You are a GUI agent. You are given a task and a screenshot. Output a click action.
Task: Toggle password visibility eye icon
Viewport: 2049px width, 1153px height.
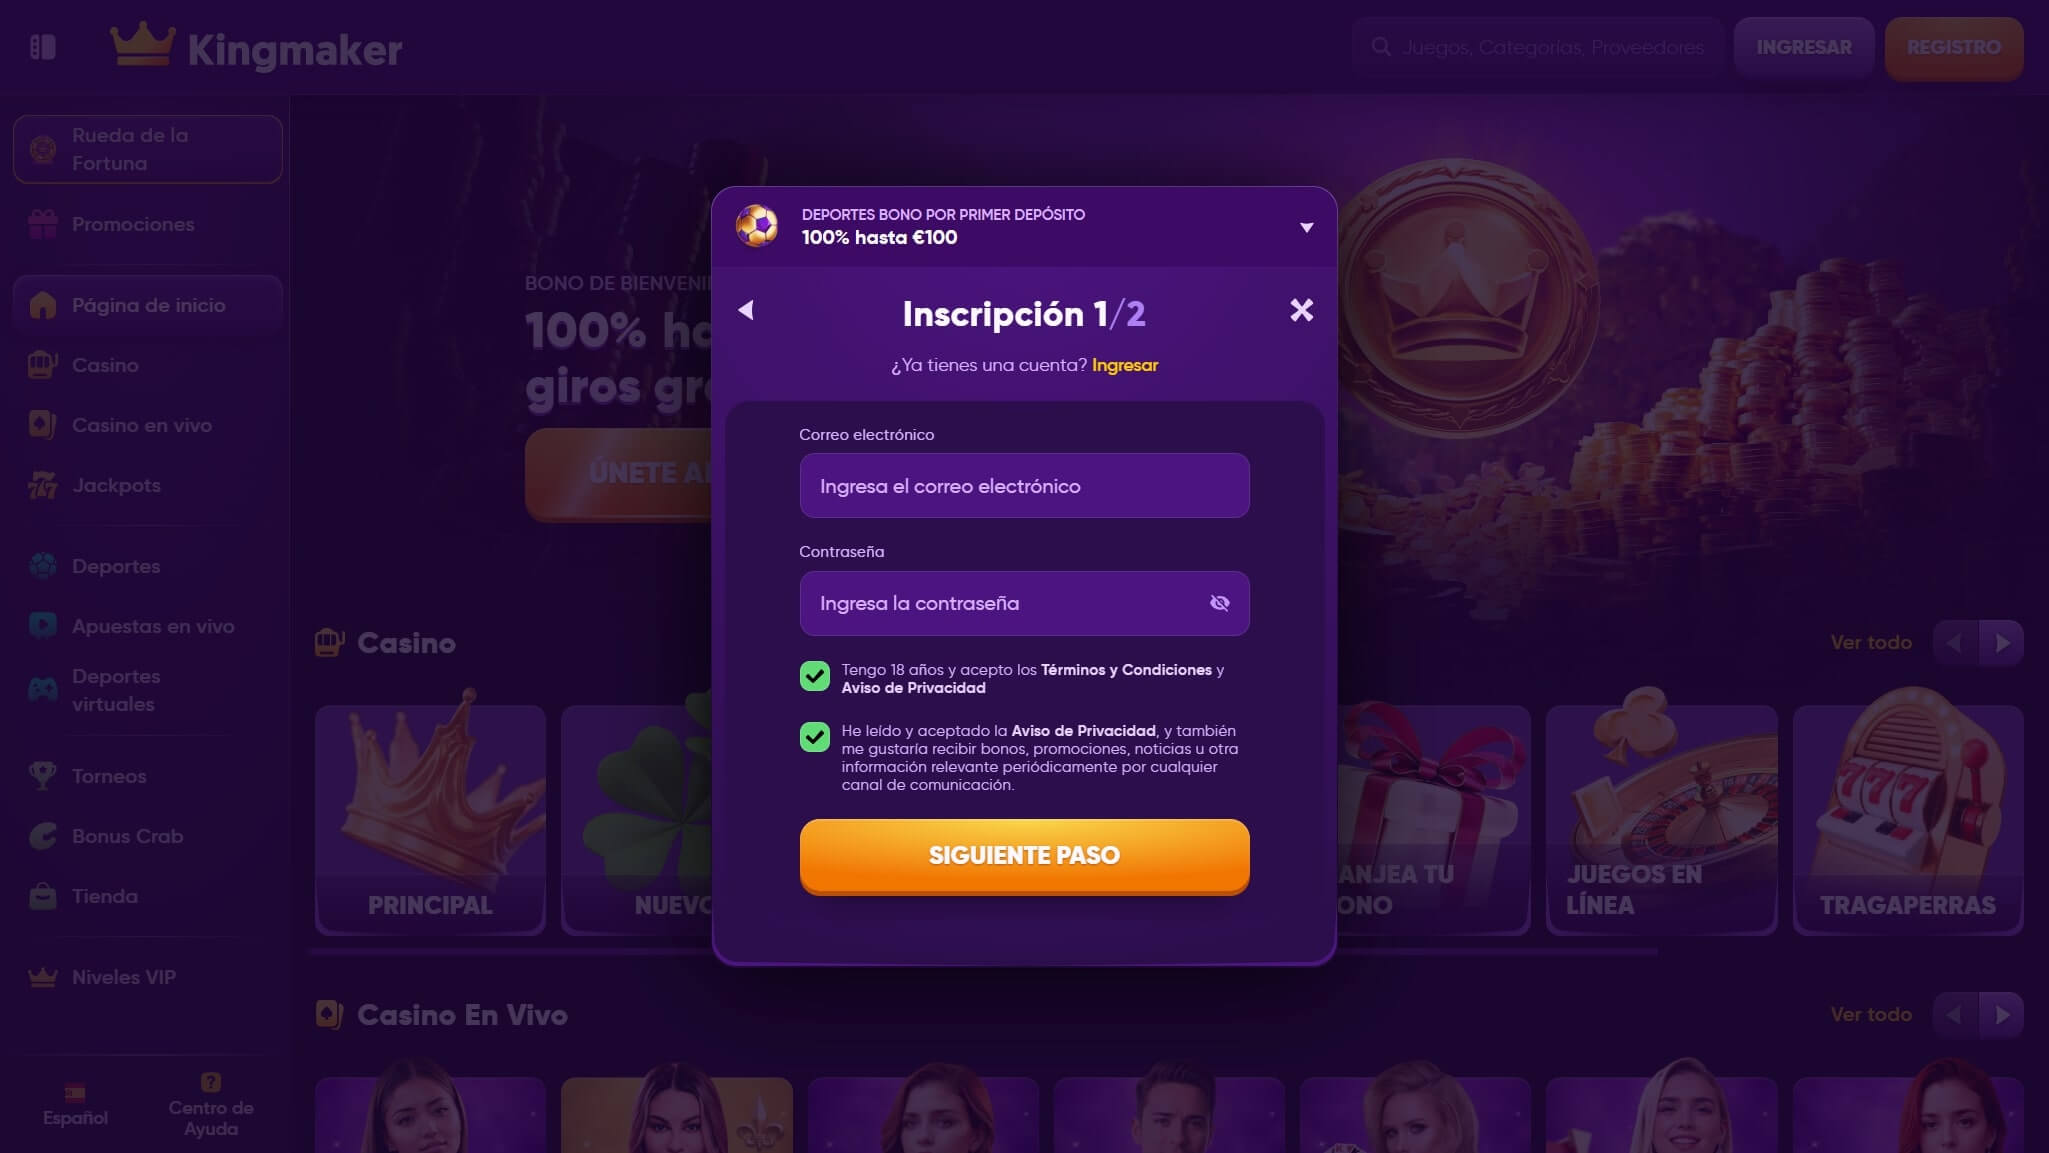[x=1219, y=603]
